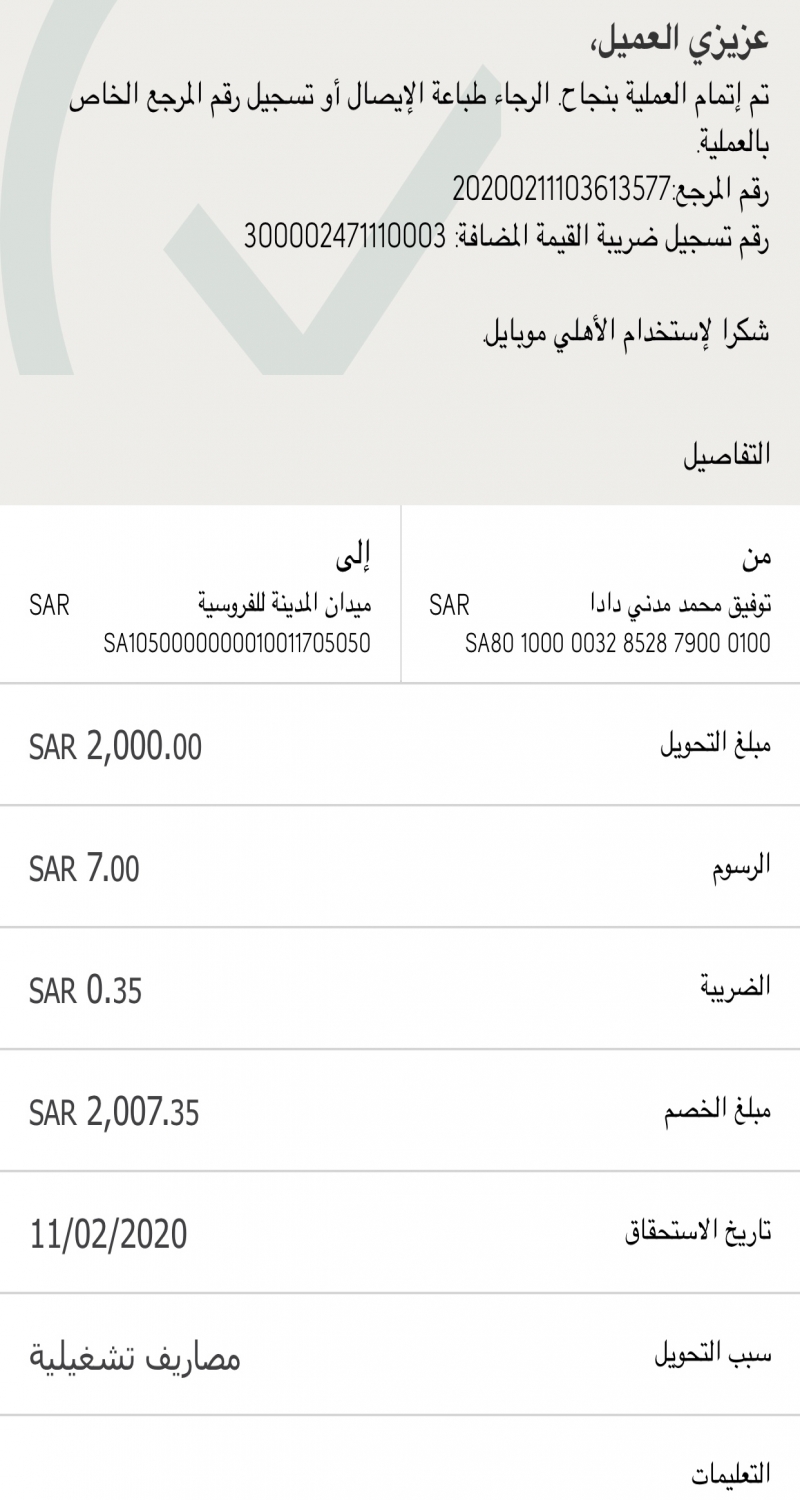Tap the 'سبب التحويل' row label
This screenshot has height=1500, width=800.
tap(712, 1356)
